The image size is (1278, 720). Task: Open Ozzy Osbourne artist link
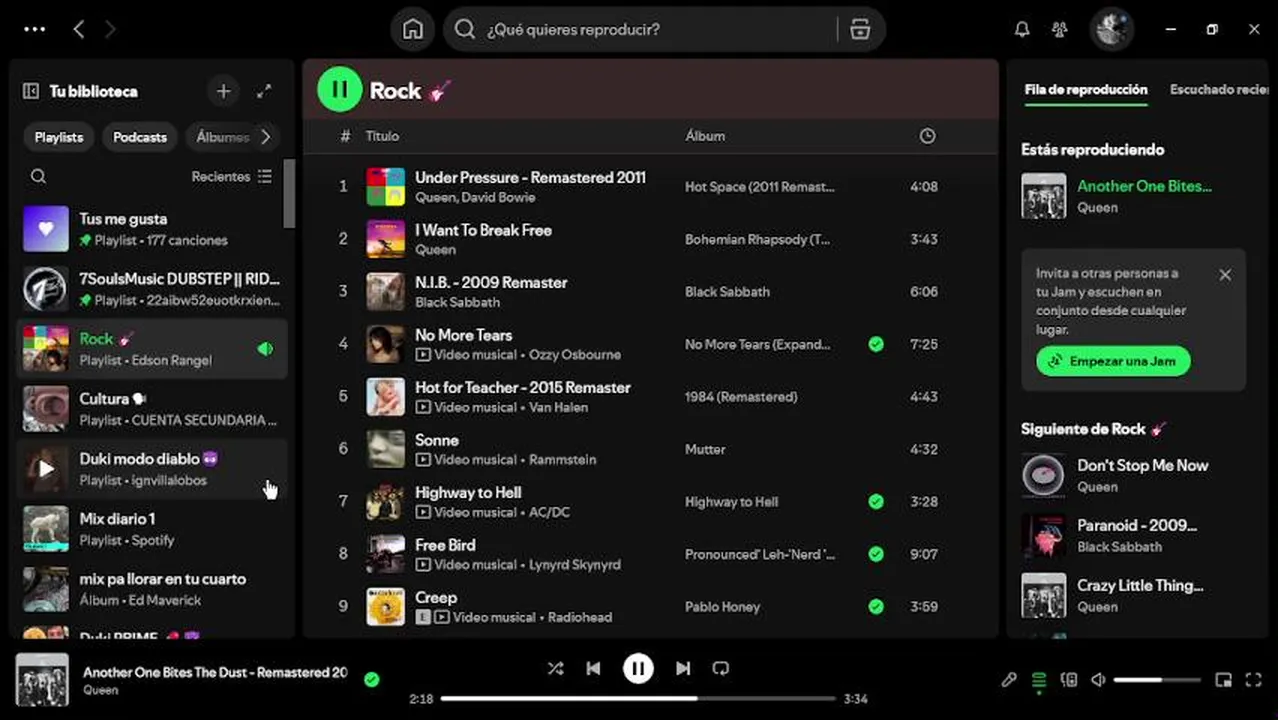point(574,354)
